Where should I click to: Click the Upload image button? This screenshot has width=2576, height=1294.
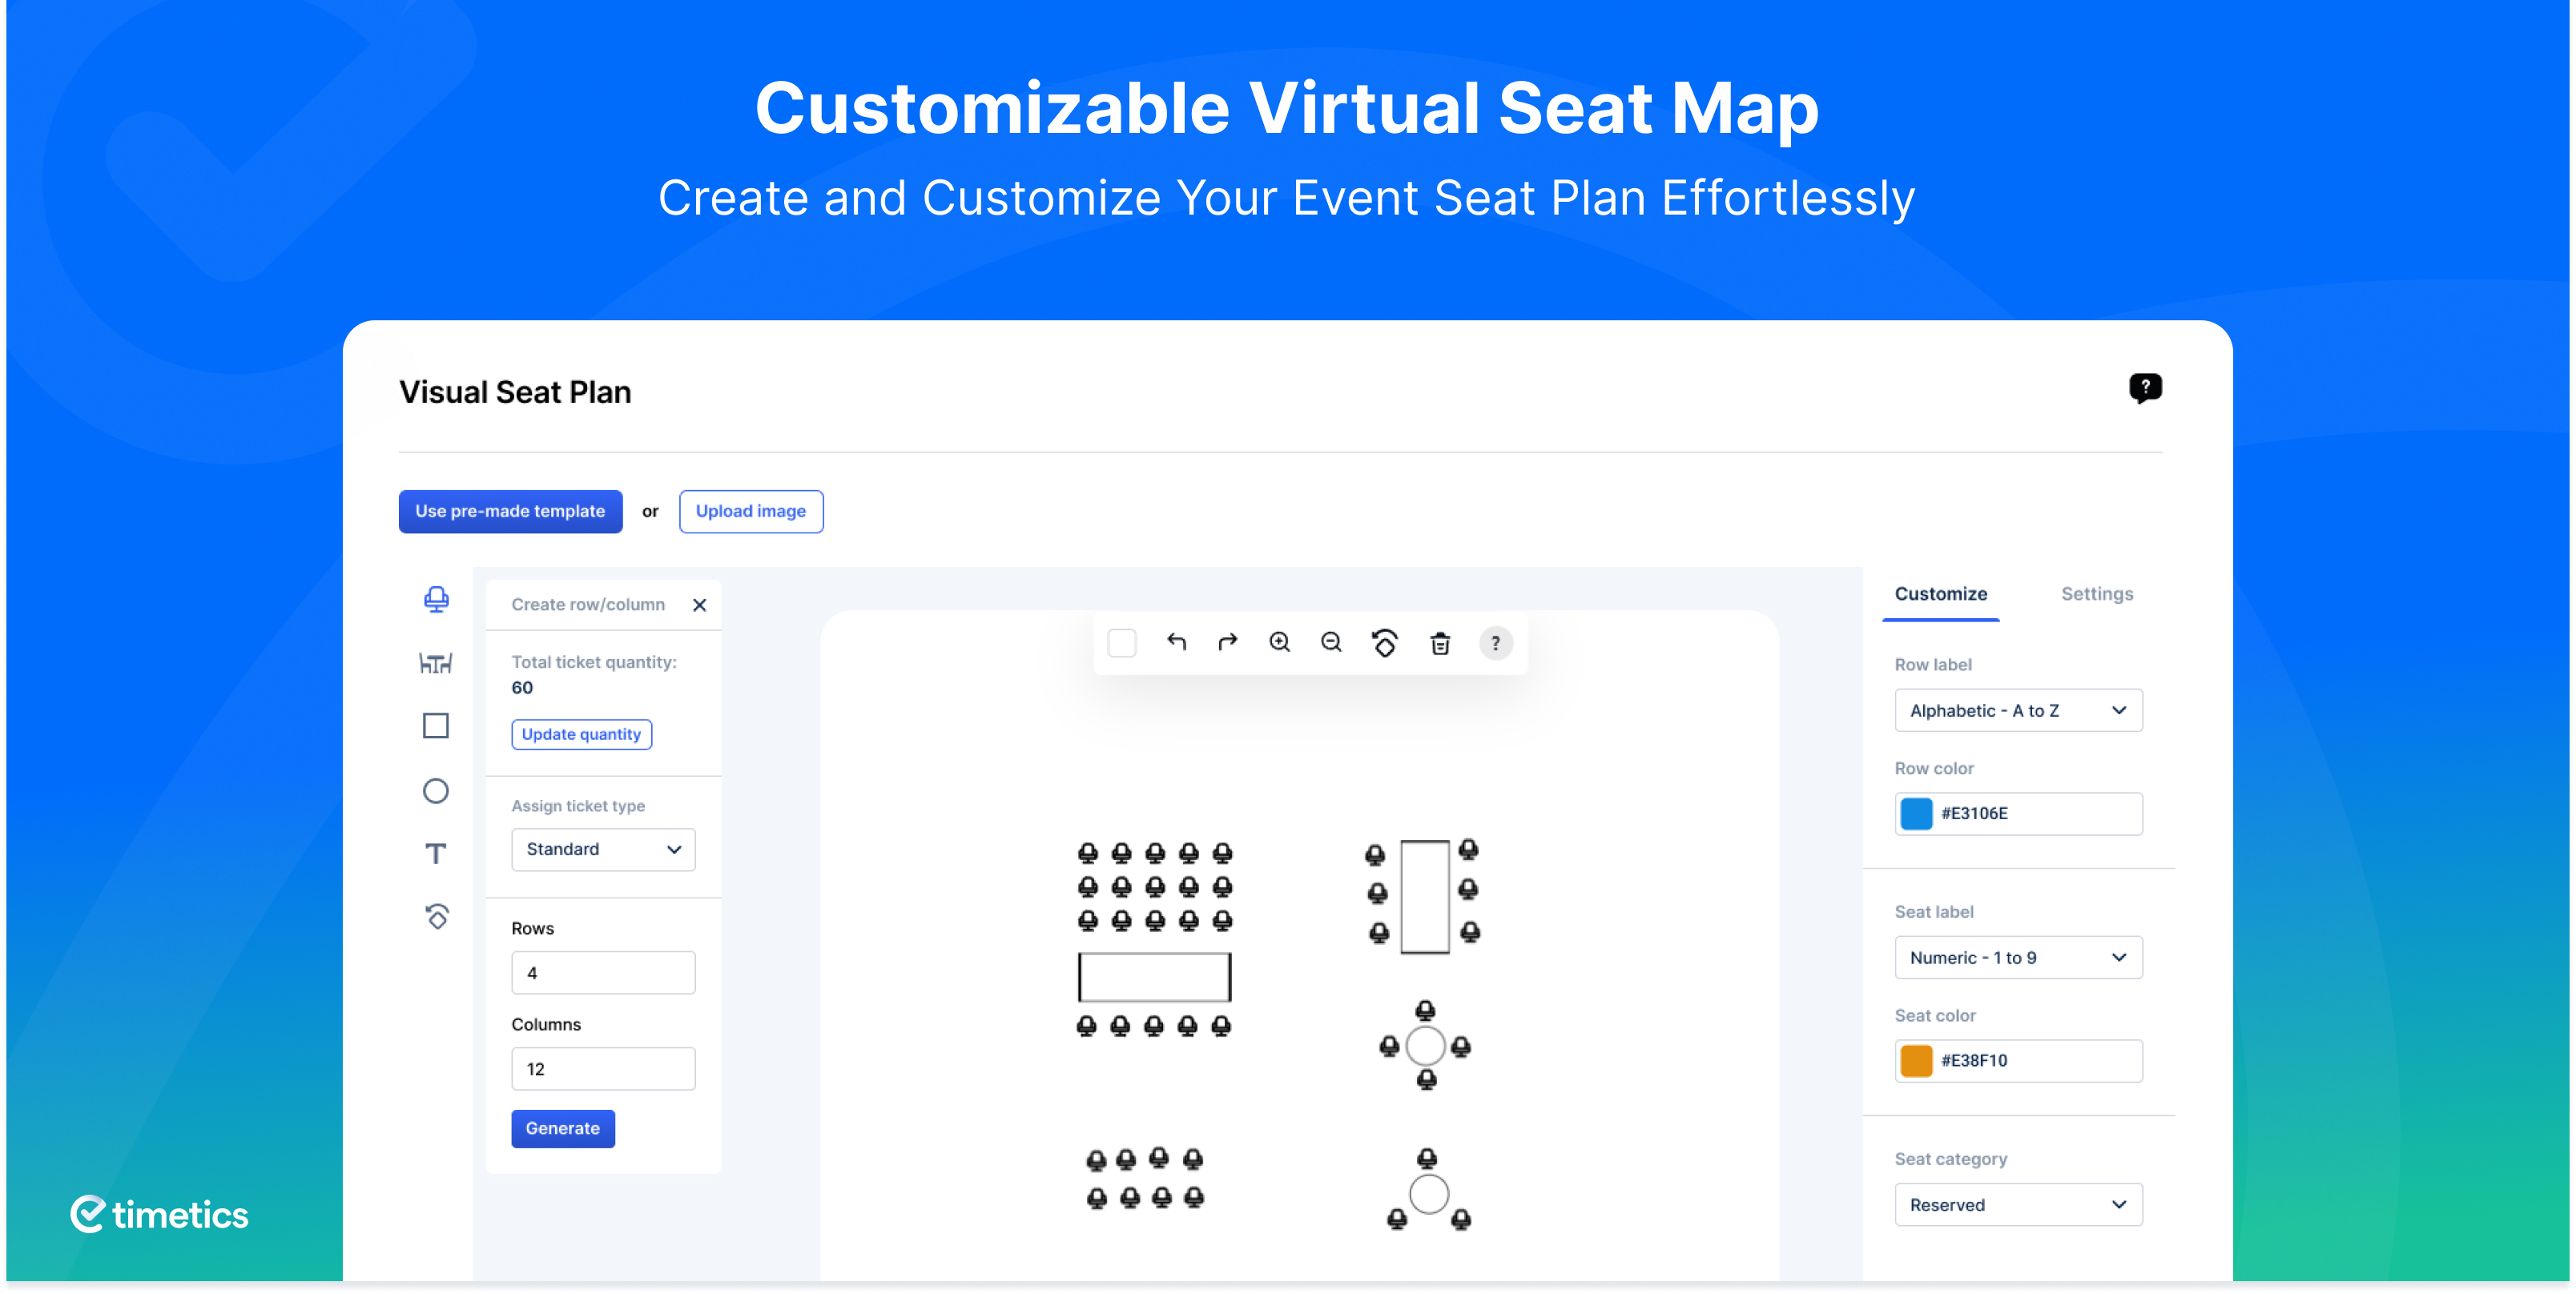(751, 511)
